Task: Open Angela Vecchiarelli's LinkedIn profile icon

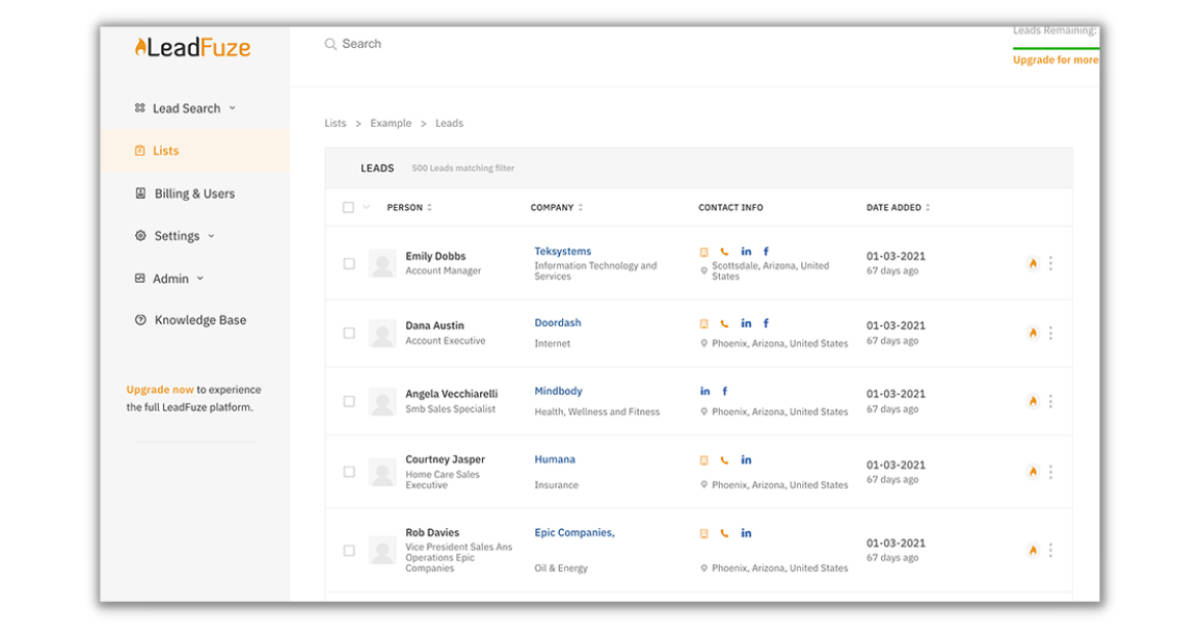Action: [x=705, y=391]
